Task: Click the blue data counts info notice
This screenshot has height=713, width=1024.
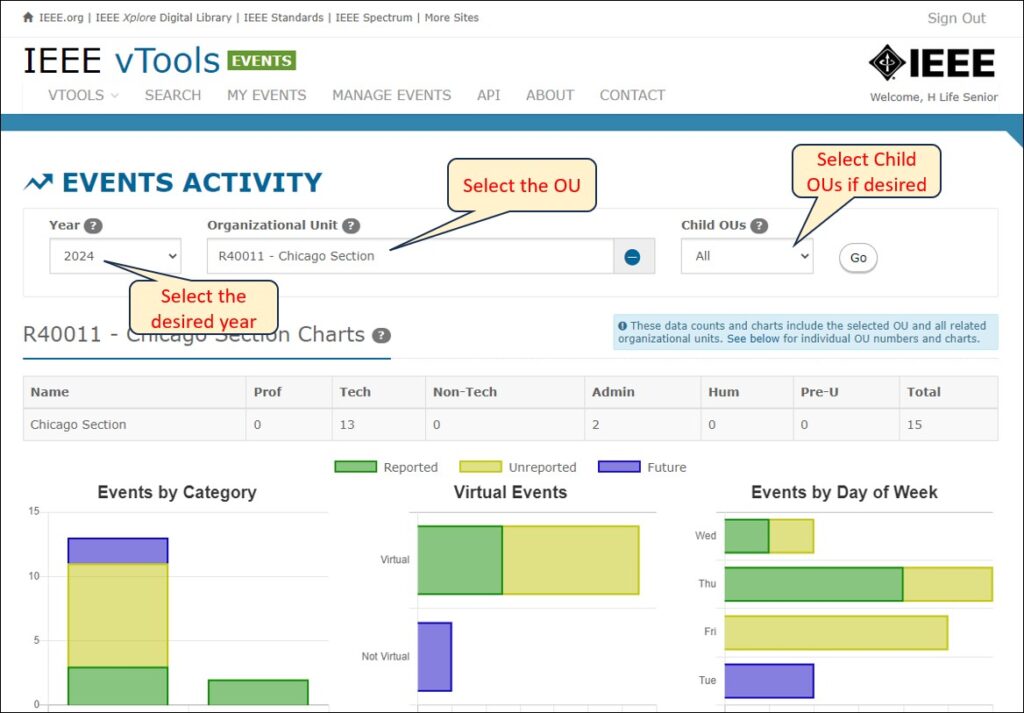Action: coord(805,332)
